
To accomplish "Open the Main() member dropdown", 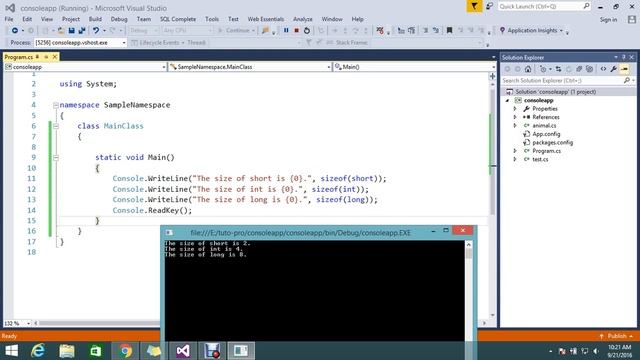I will tap(493, 67).
